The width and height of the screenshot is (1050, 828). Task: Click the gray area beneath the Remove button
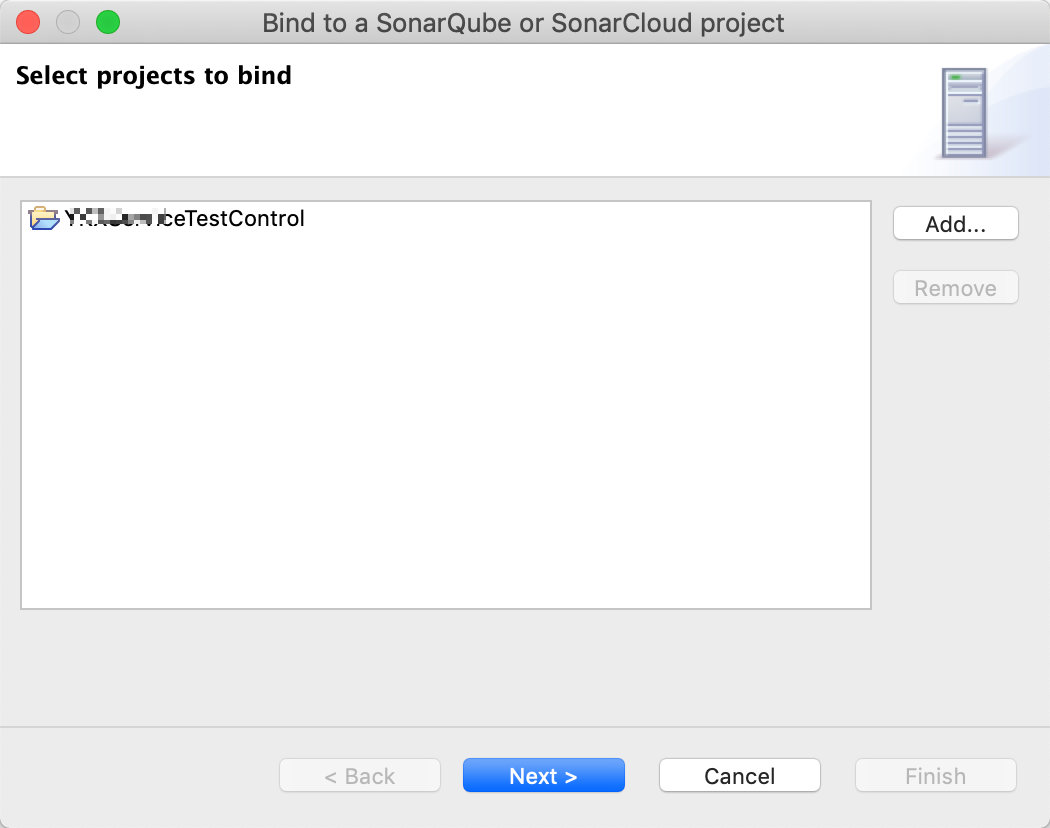[955, 450]
